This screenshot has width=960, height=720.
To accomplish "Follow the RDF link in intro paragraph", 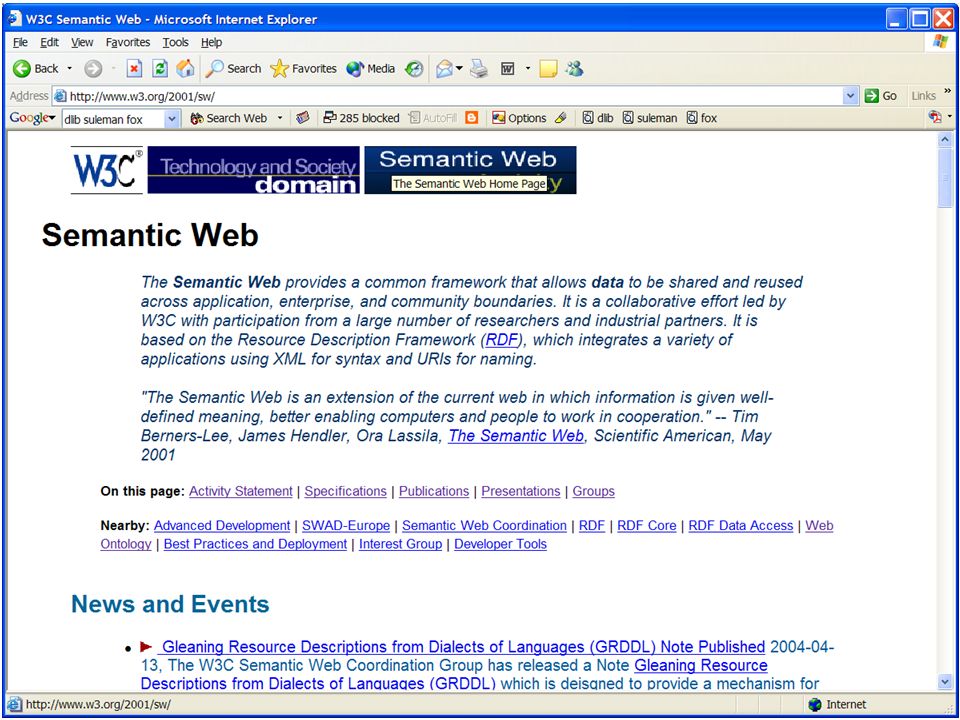I will pos(501,340).
